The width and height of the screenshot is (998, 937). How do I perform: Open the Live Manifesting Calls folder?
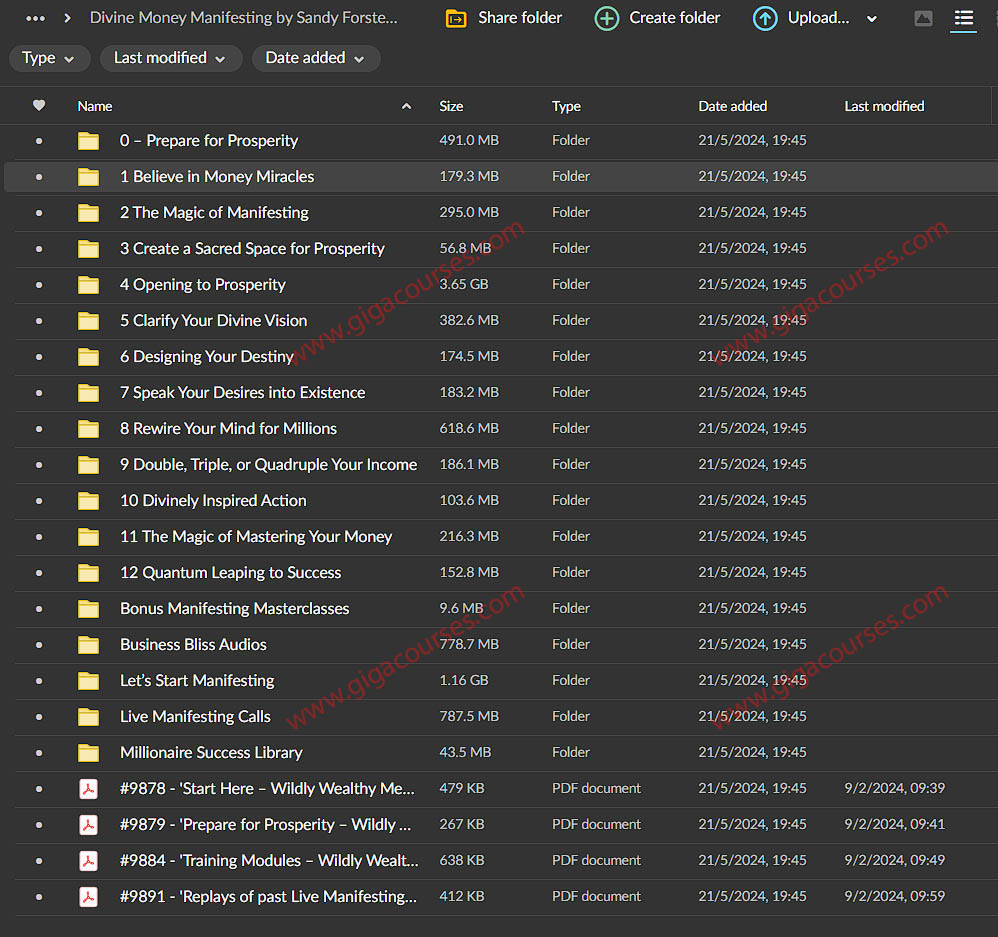tap(195, 716)
